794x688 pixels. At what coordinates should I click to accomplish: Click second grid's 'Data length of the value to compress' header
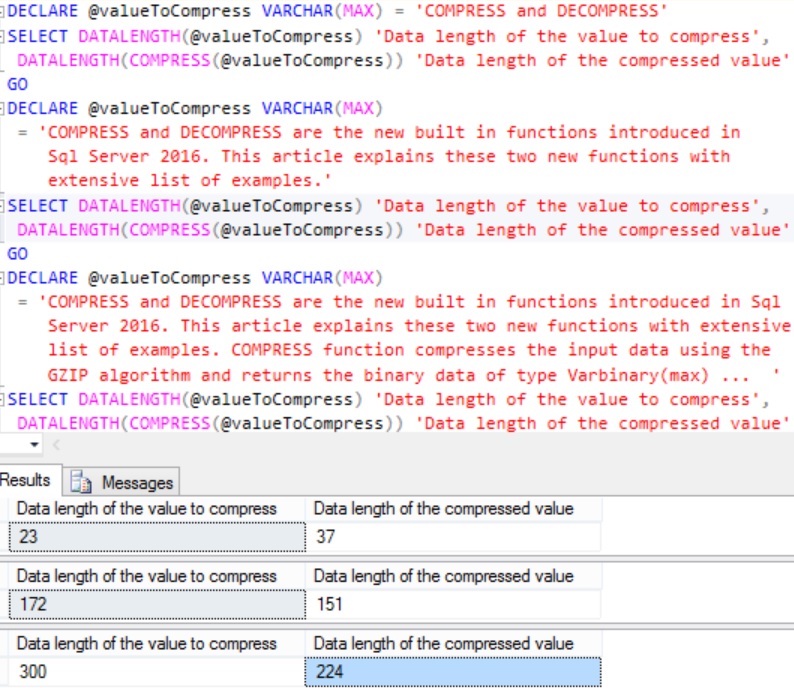157,576
